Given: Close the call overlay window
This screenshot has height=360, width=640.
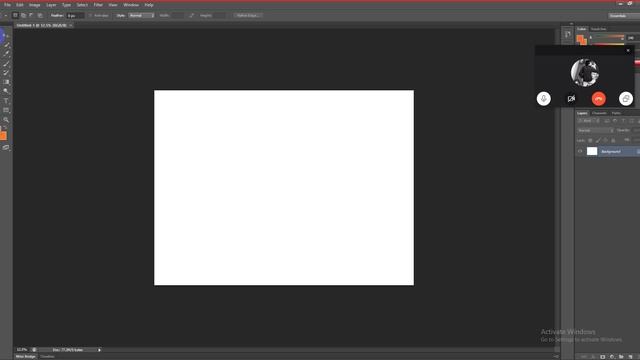Looking at the screenshot, I should point(628,51).
